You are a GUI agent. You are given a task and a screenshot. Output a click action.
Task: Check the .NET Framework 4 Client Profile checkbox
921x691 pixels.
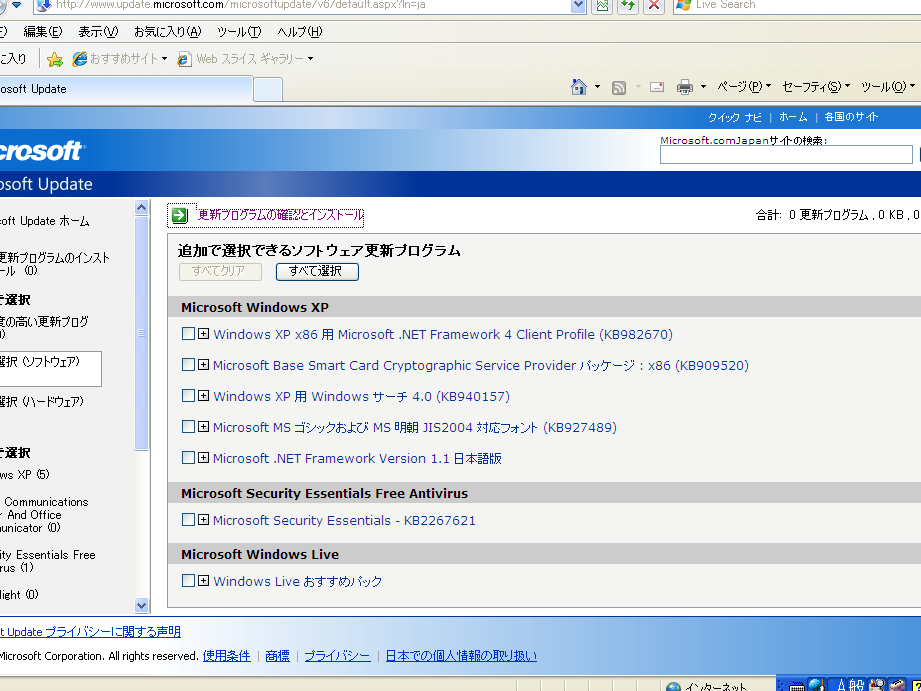click(x=188, y=334)
